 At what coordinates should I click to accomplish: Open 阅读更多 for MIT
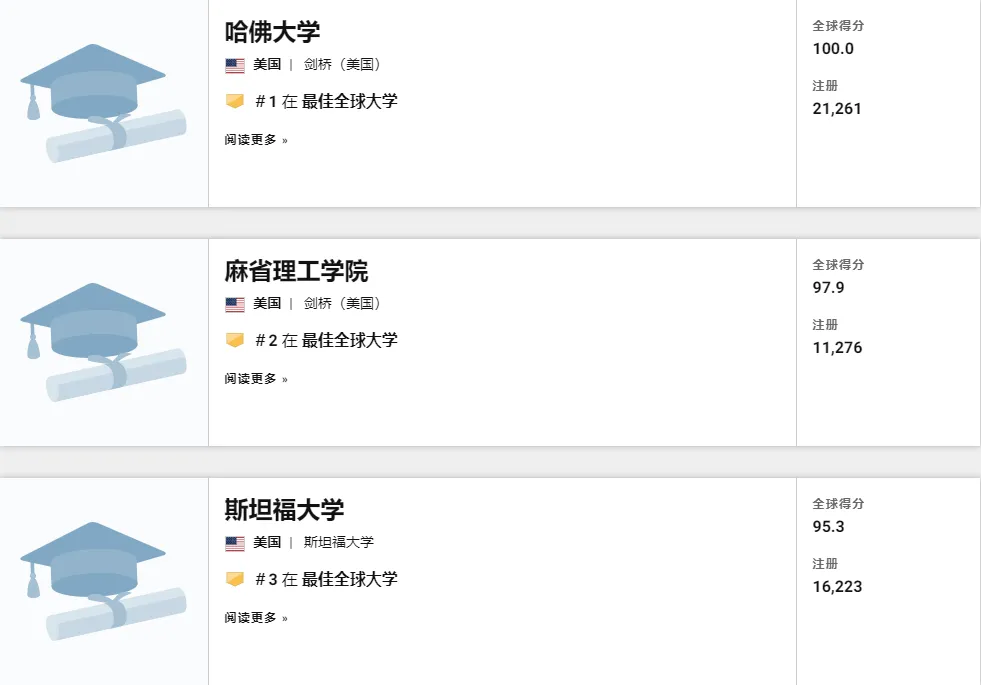[256, 378]
